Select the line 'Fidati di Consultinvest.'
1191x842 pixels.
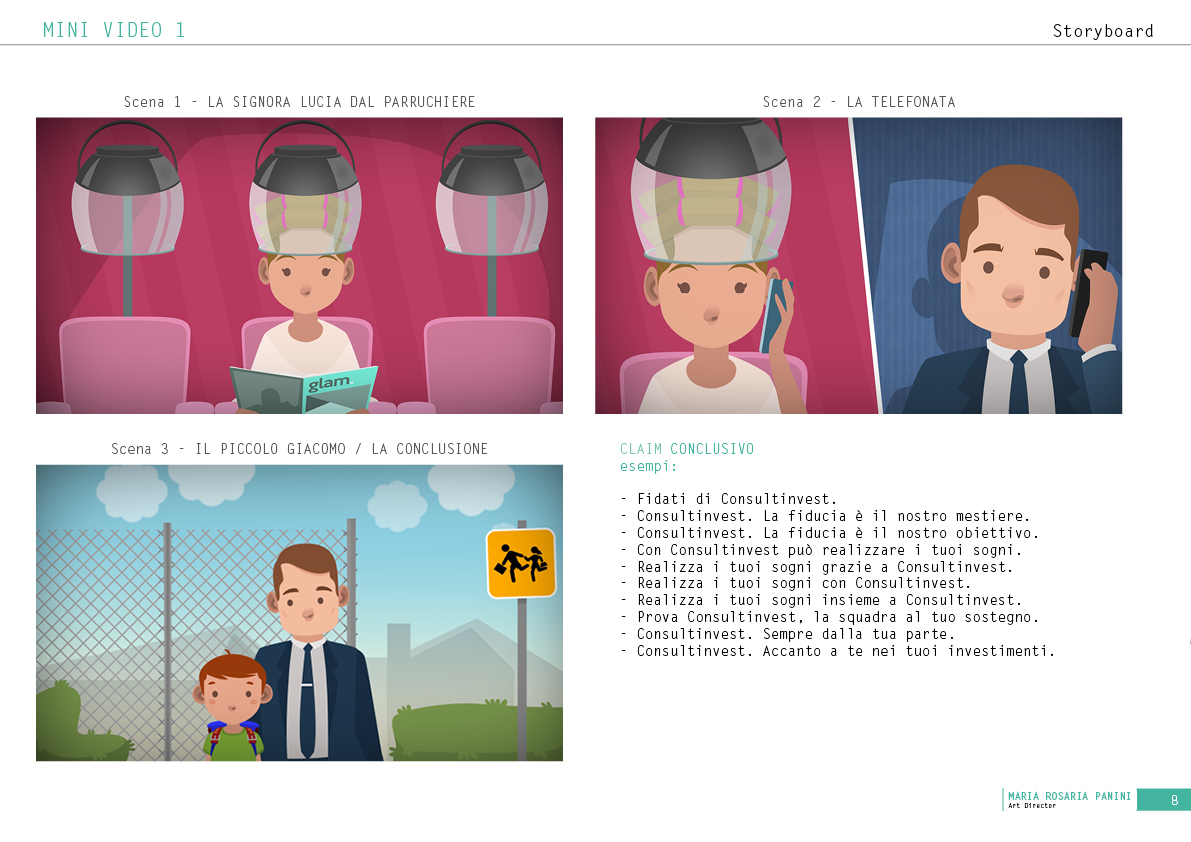[728, 499]
